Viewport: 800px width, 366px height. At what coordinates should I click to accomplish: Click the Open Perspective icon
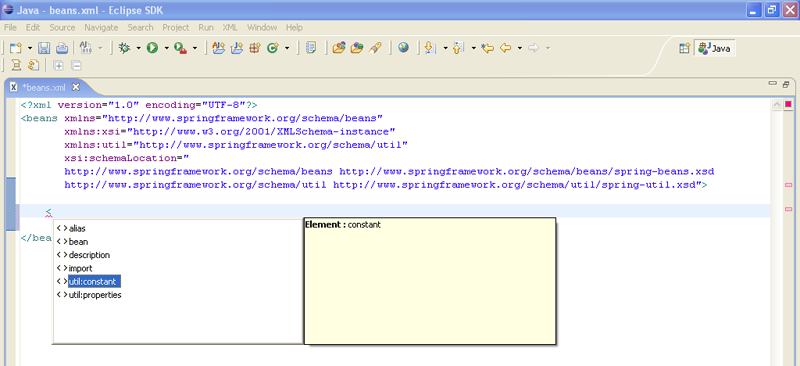click(685, 48)
